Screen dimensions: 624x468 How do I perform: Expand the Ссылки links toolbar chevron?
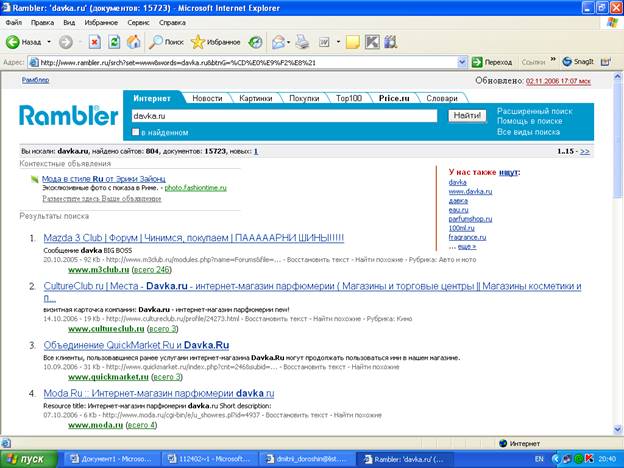(553, 60)
